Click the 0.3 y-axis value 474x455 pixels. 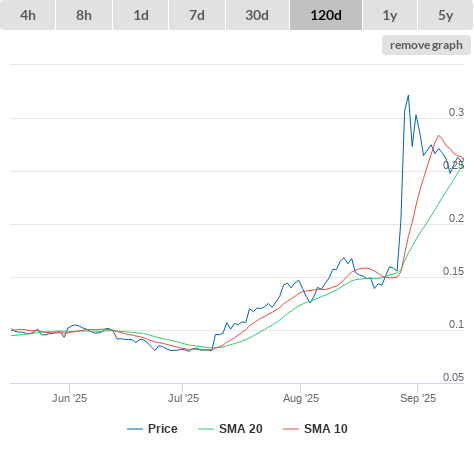point(456,112)
